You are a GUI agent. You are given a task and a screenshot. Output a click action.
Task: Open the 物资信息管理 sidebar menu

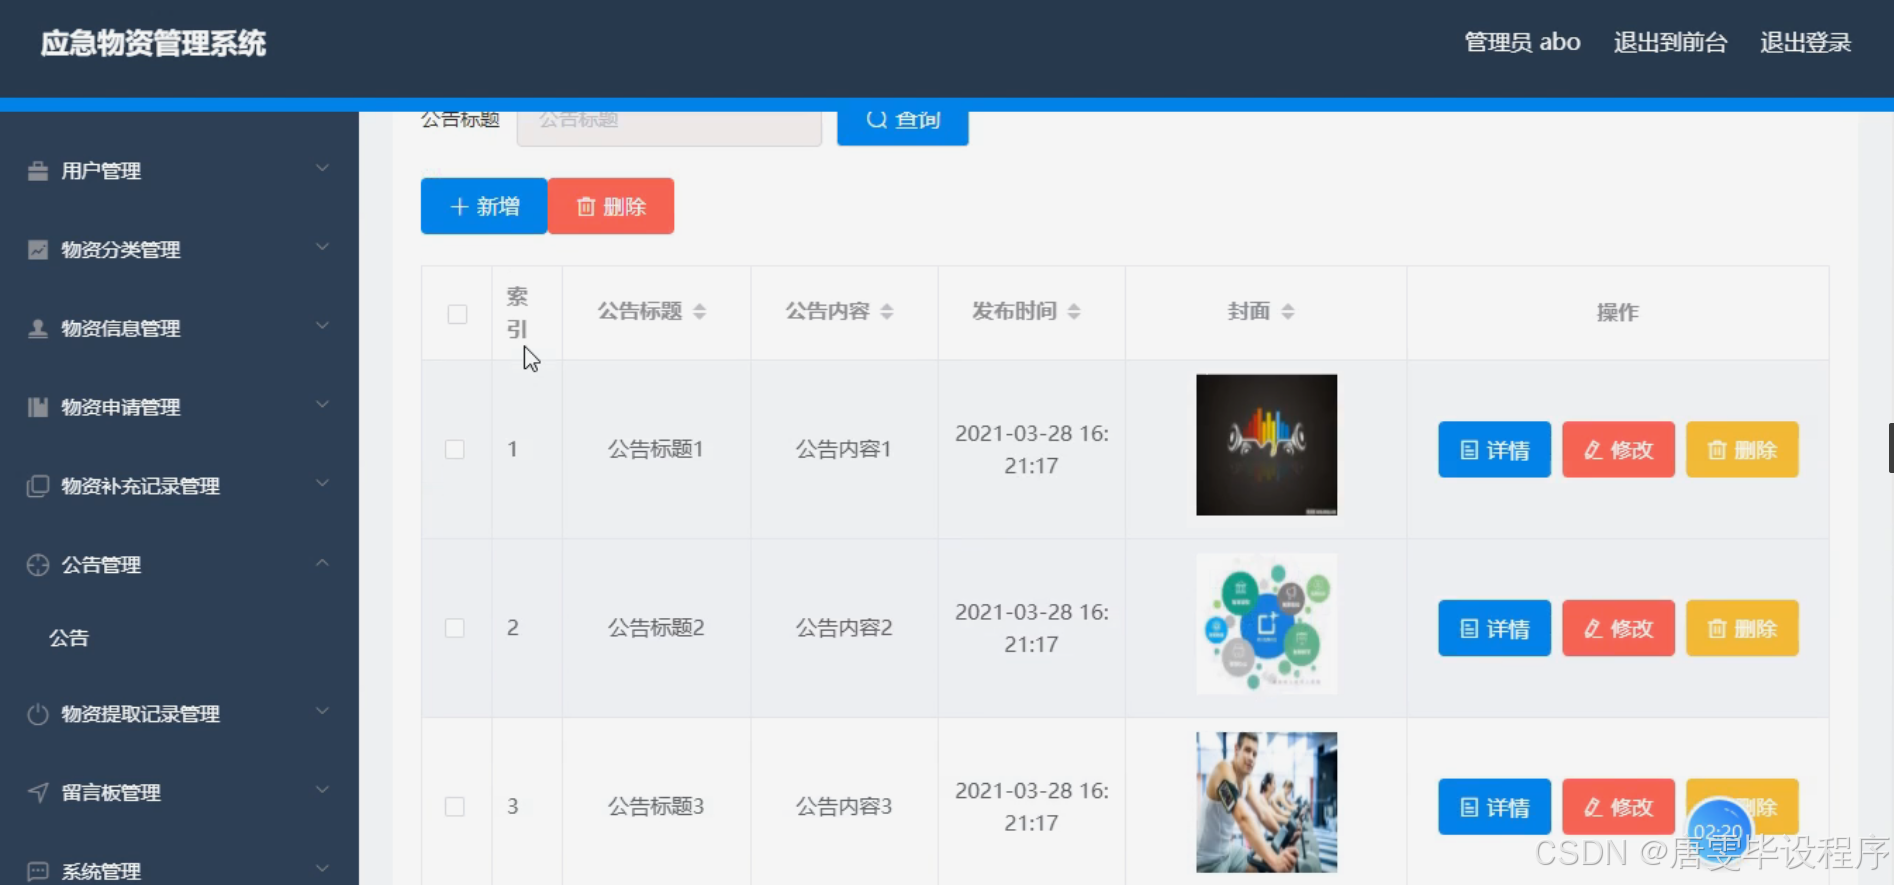tap(179, 328)
